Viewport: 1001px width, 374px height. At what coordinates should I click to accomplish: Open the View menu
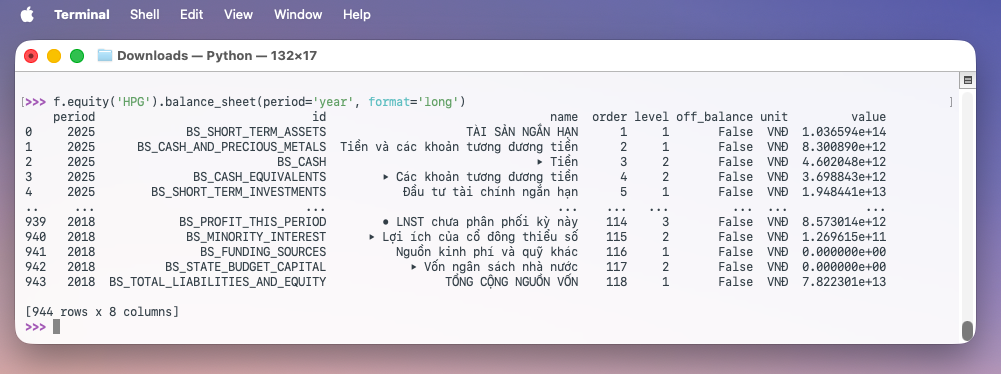click(x=238, y=14)
